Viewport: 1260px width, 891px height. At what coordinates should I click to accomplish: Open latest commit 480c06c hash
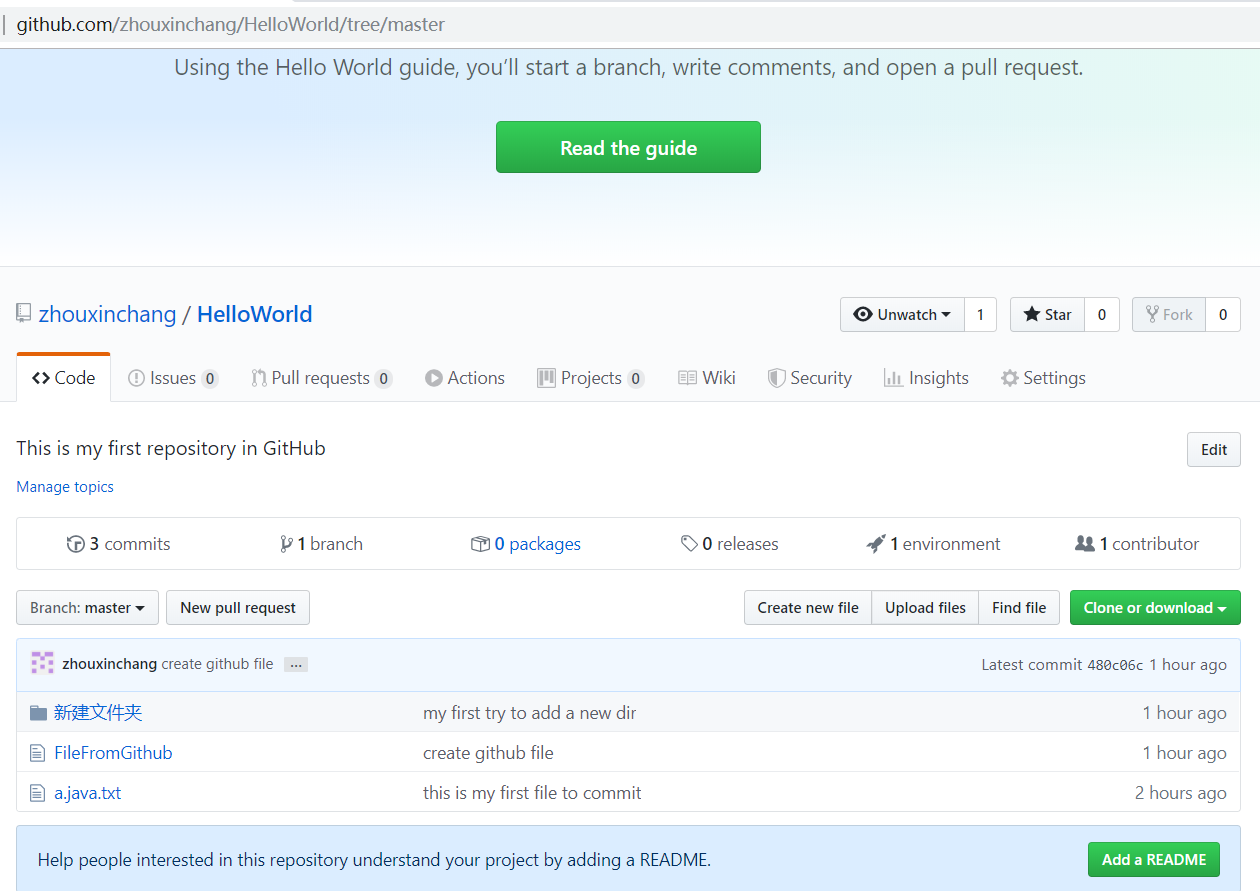(1115, 665)
